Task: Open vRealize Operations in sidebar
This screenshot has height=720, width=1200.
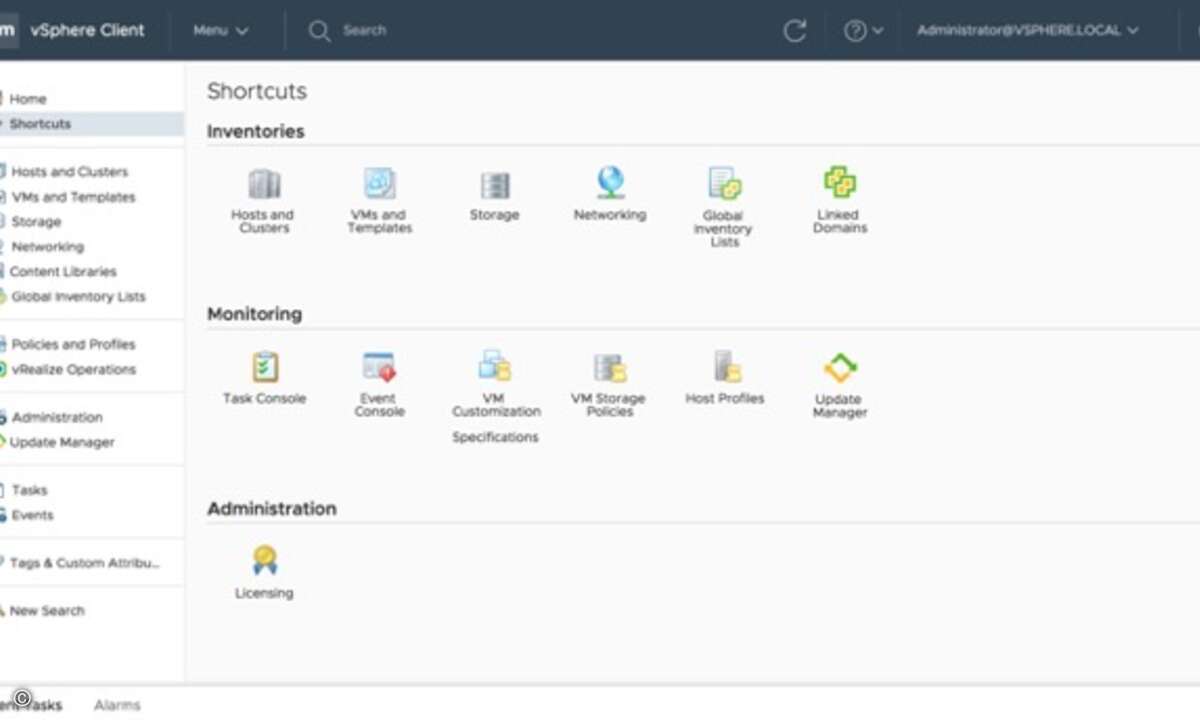Action: click(74, 370)
